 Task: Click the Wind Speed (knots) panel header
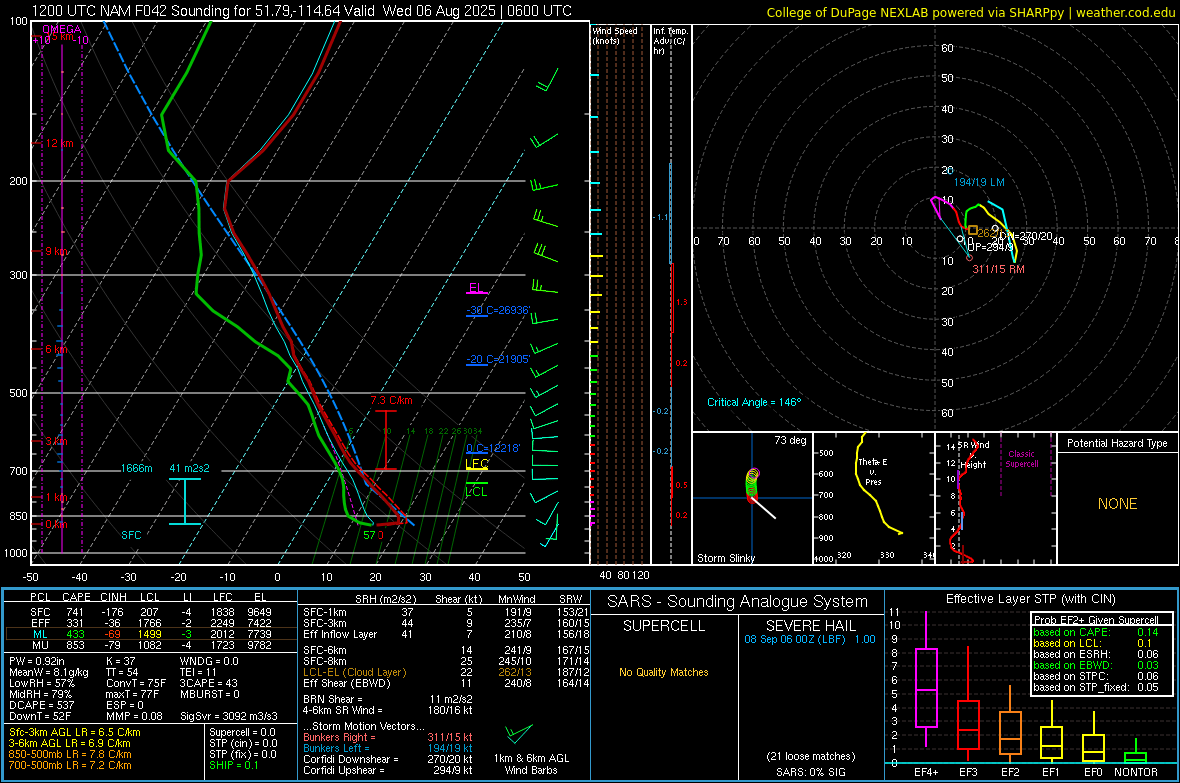tap(615, 35)
